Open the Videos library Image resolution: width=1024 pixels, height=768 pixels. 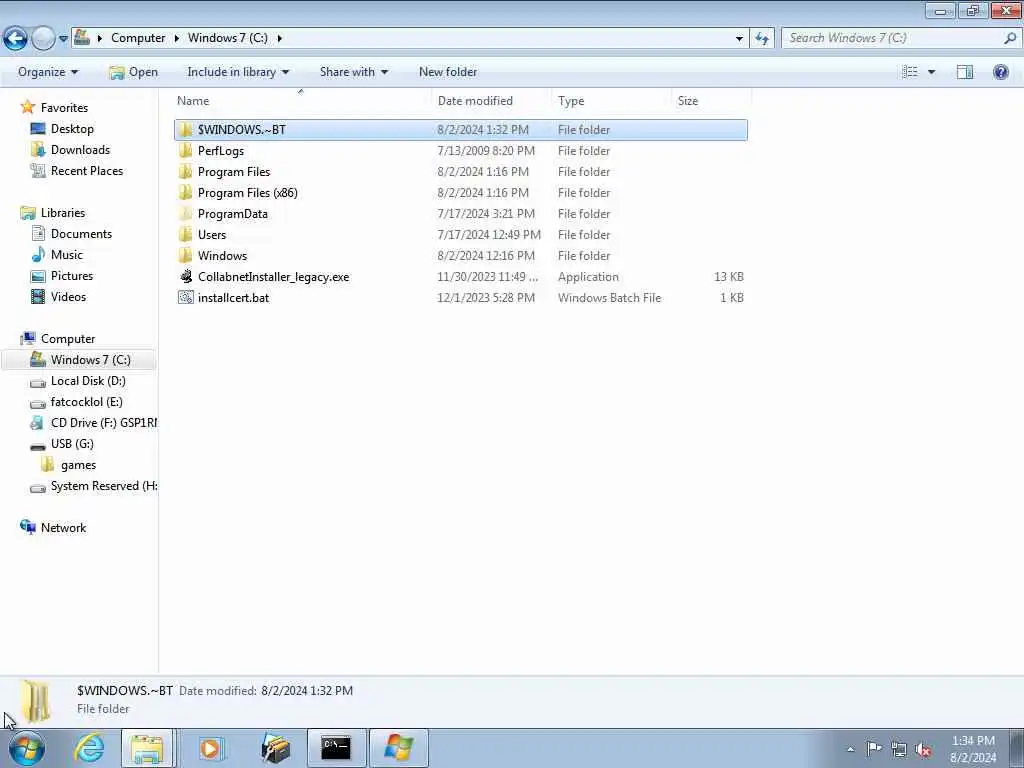click(68, 296)
